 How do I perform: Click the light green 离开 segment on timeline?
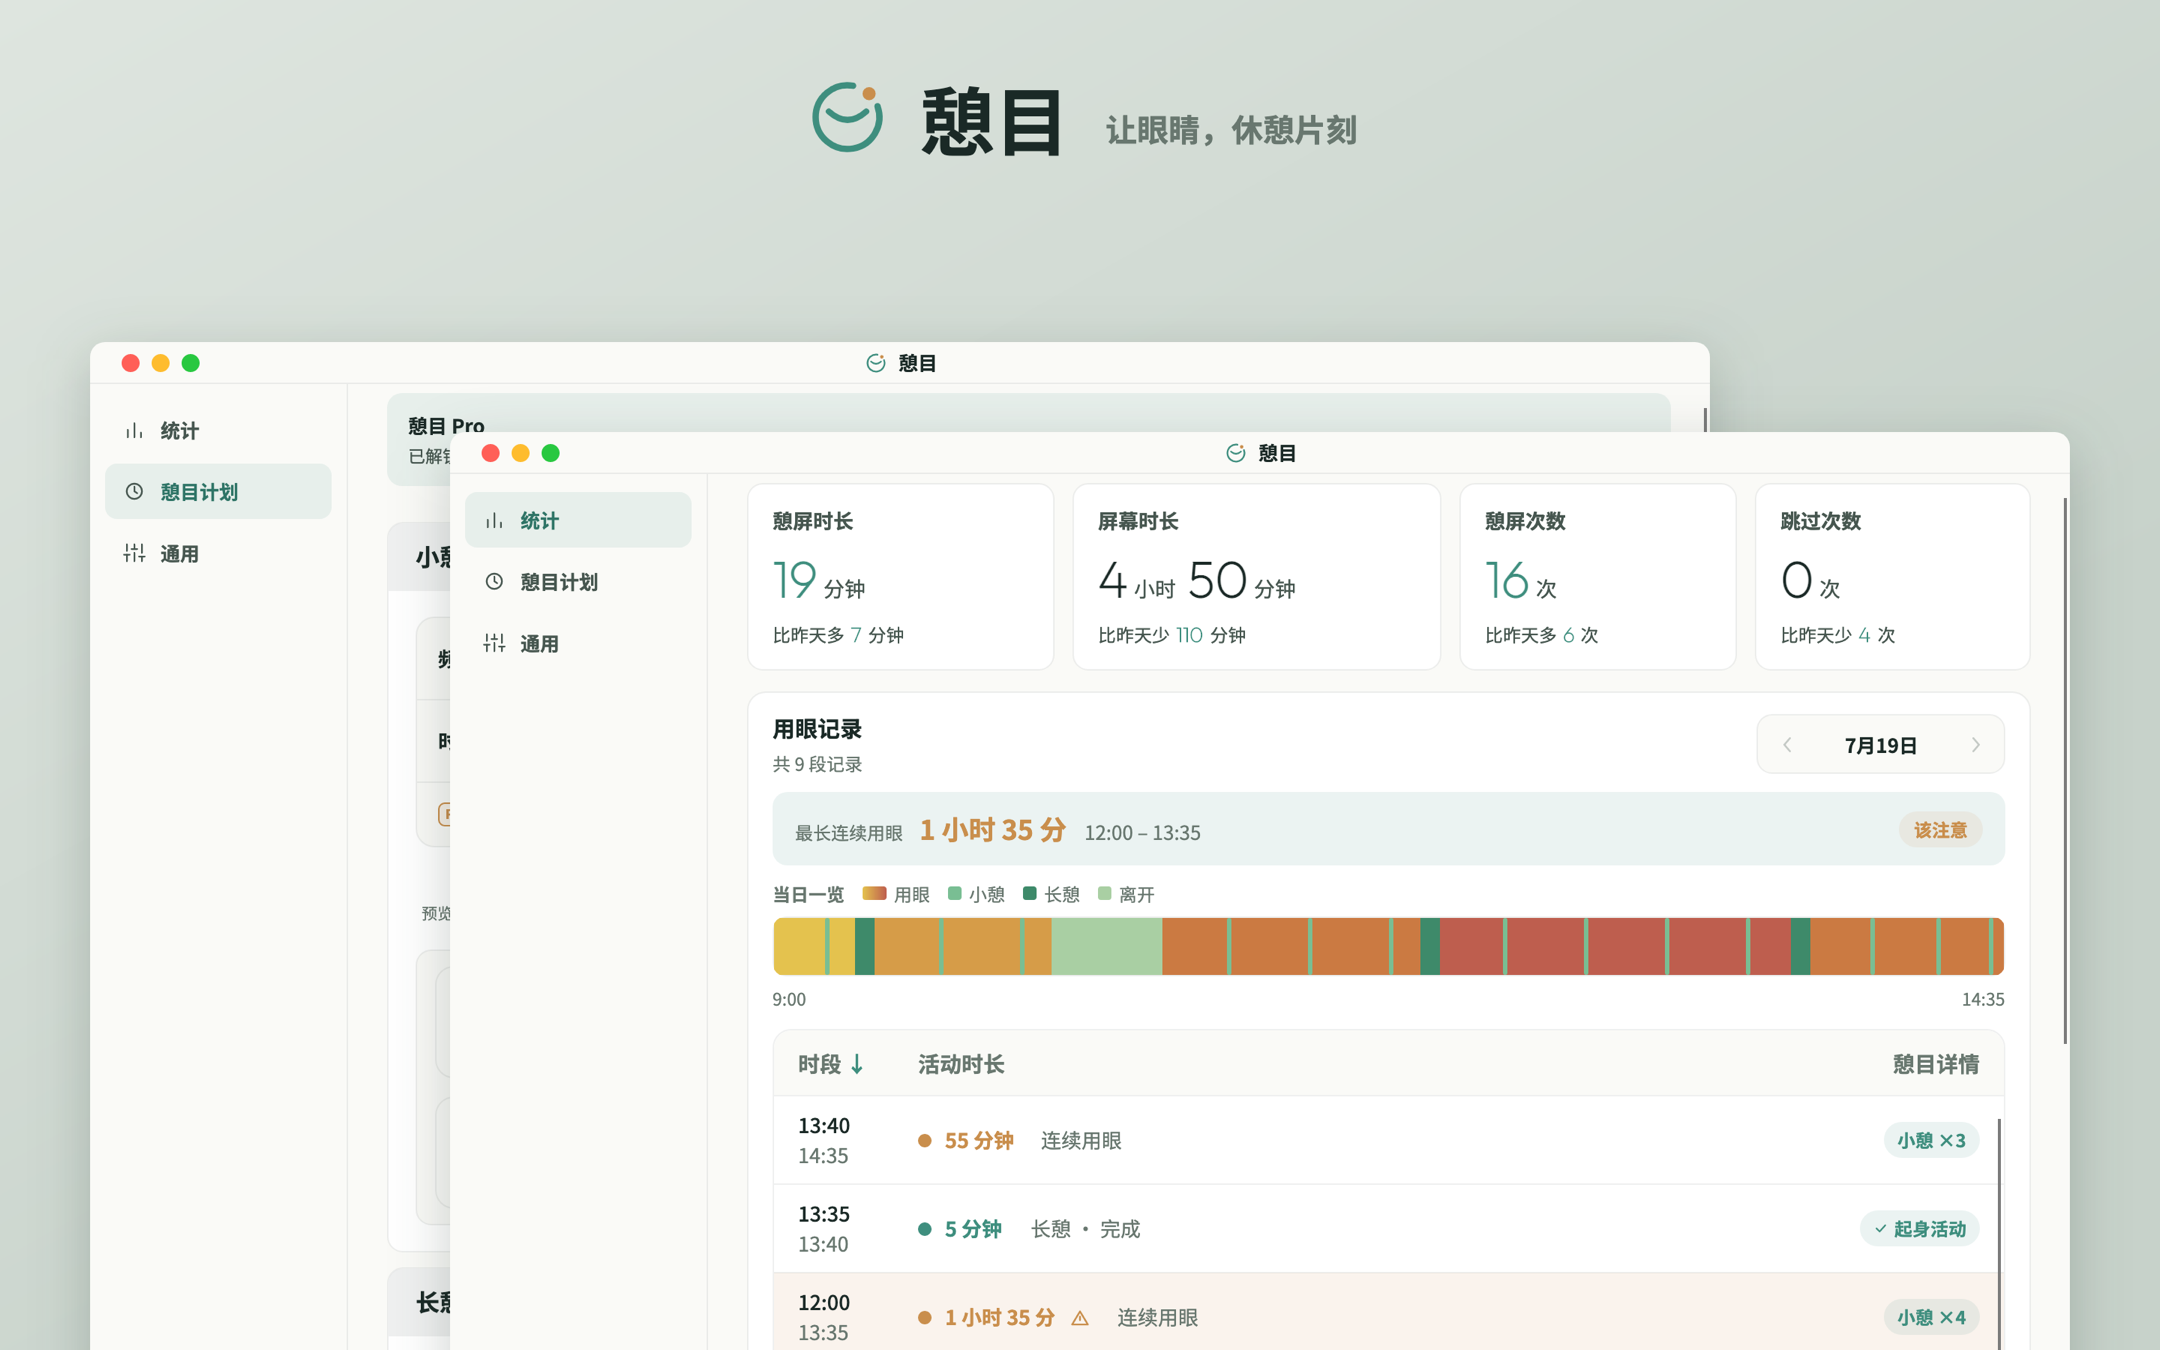pos(1106,946)
